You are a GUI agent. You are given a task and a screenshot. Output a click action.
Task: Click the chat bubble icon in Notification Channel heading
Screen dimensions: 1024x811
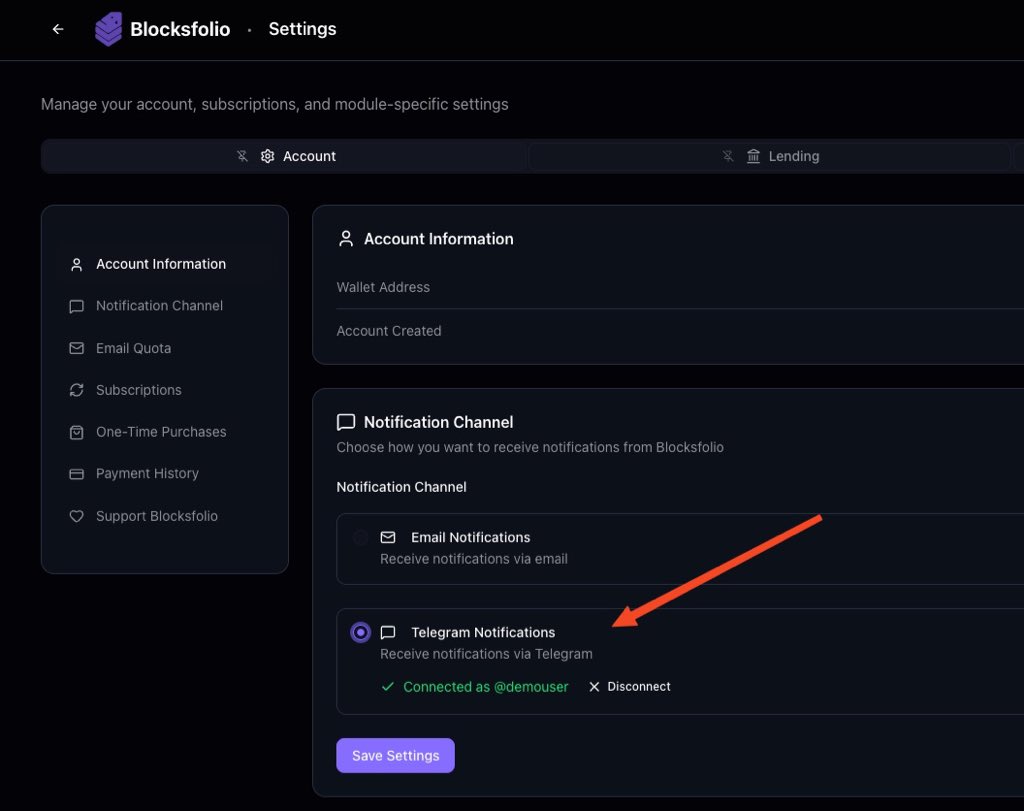coord(346,422)
